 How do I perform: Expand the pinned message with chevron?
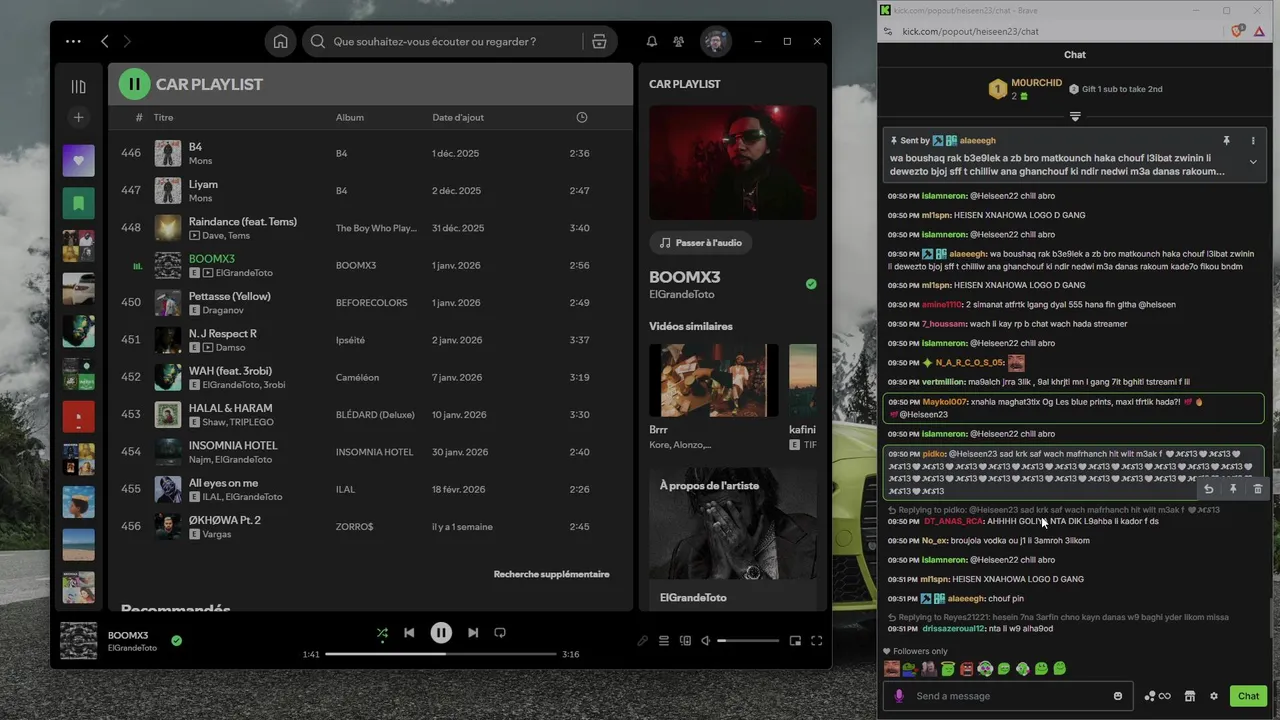click(x=1253, y=162)
